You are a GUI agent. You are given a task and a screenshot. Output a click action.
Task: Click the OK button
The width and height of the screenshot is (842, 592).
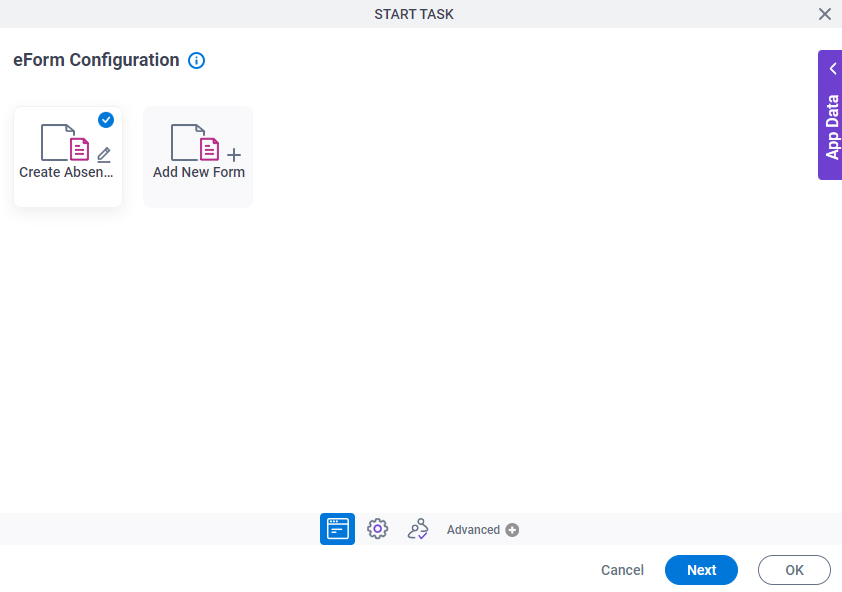tap(794, 570)
